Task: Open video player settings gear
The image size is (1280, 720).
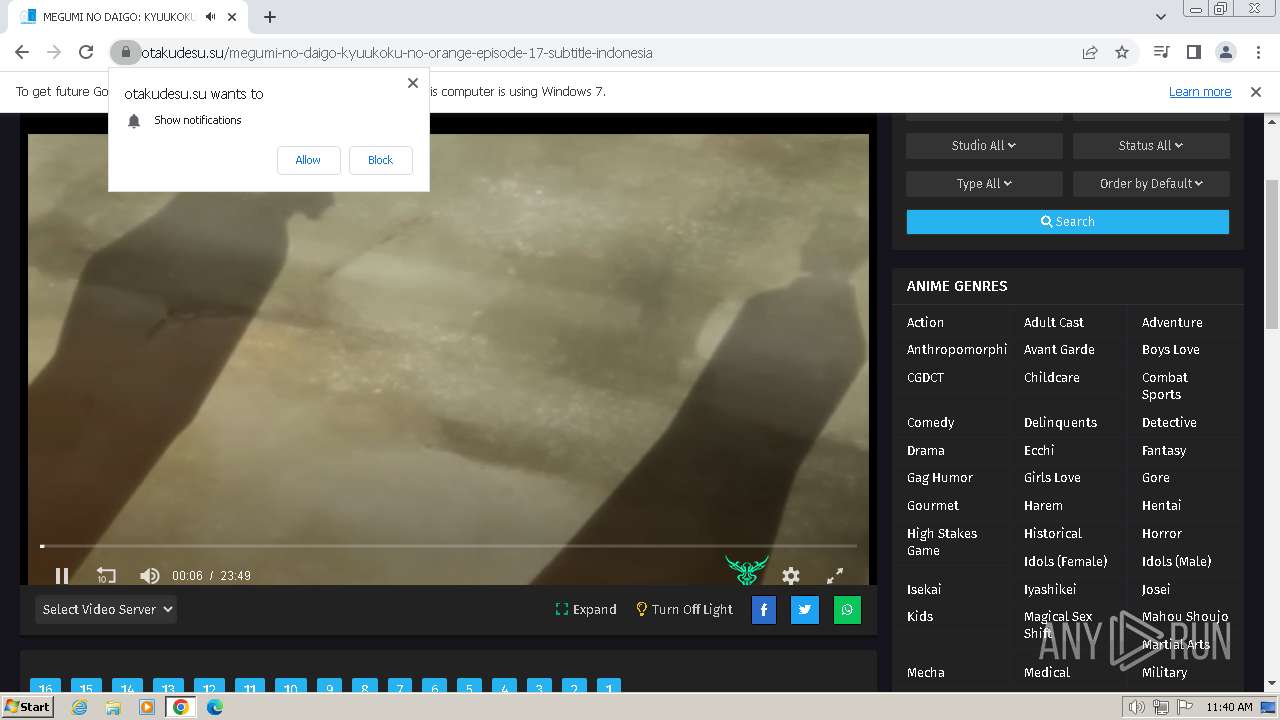Action: pyautogui.click(x=791, y=575)
